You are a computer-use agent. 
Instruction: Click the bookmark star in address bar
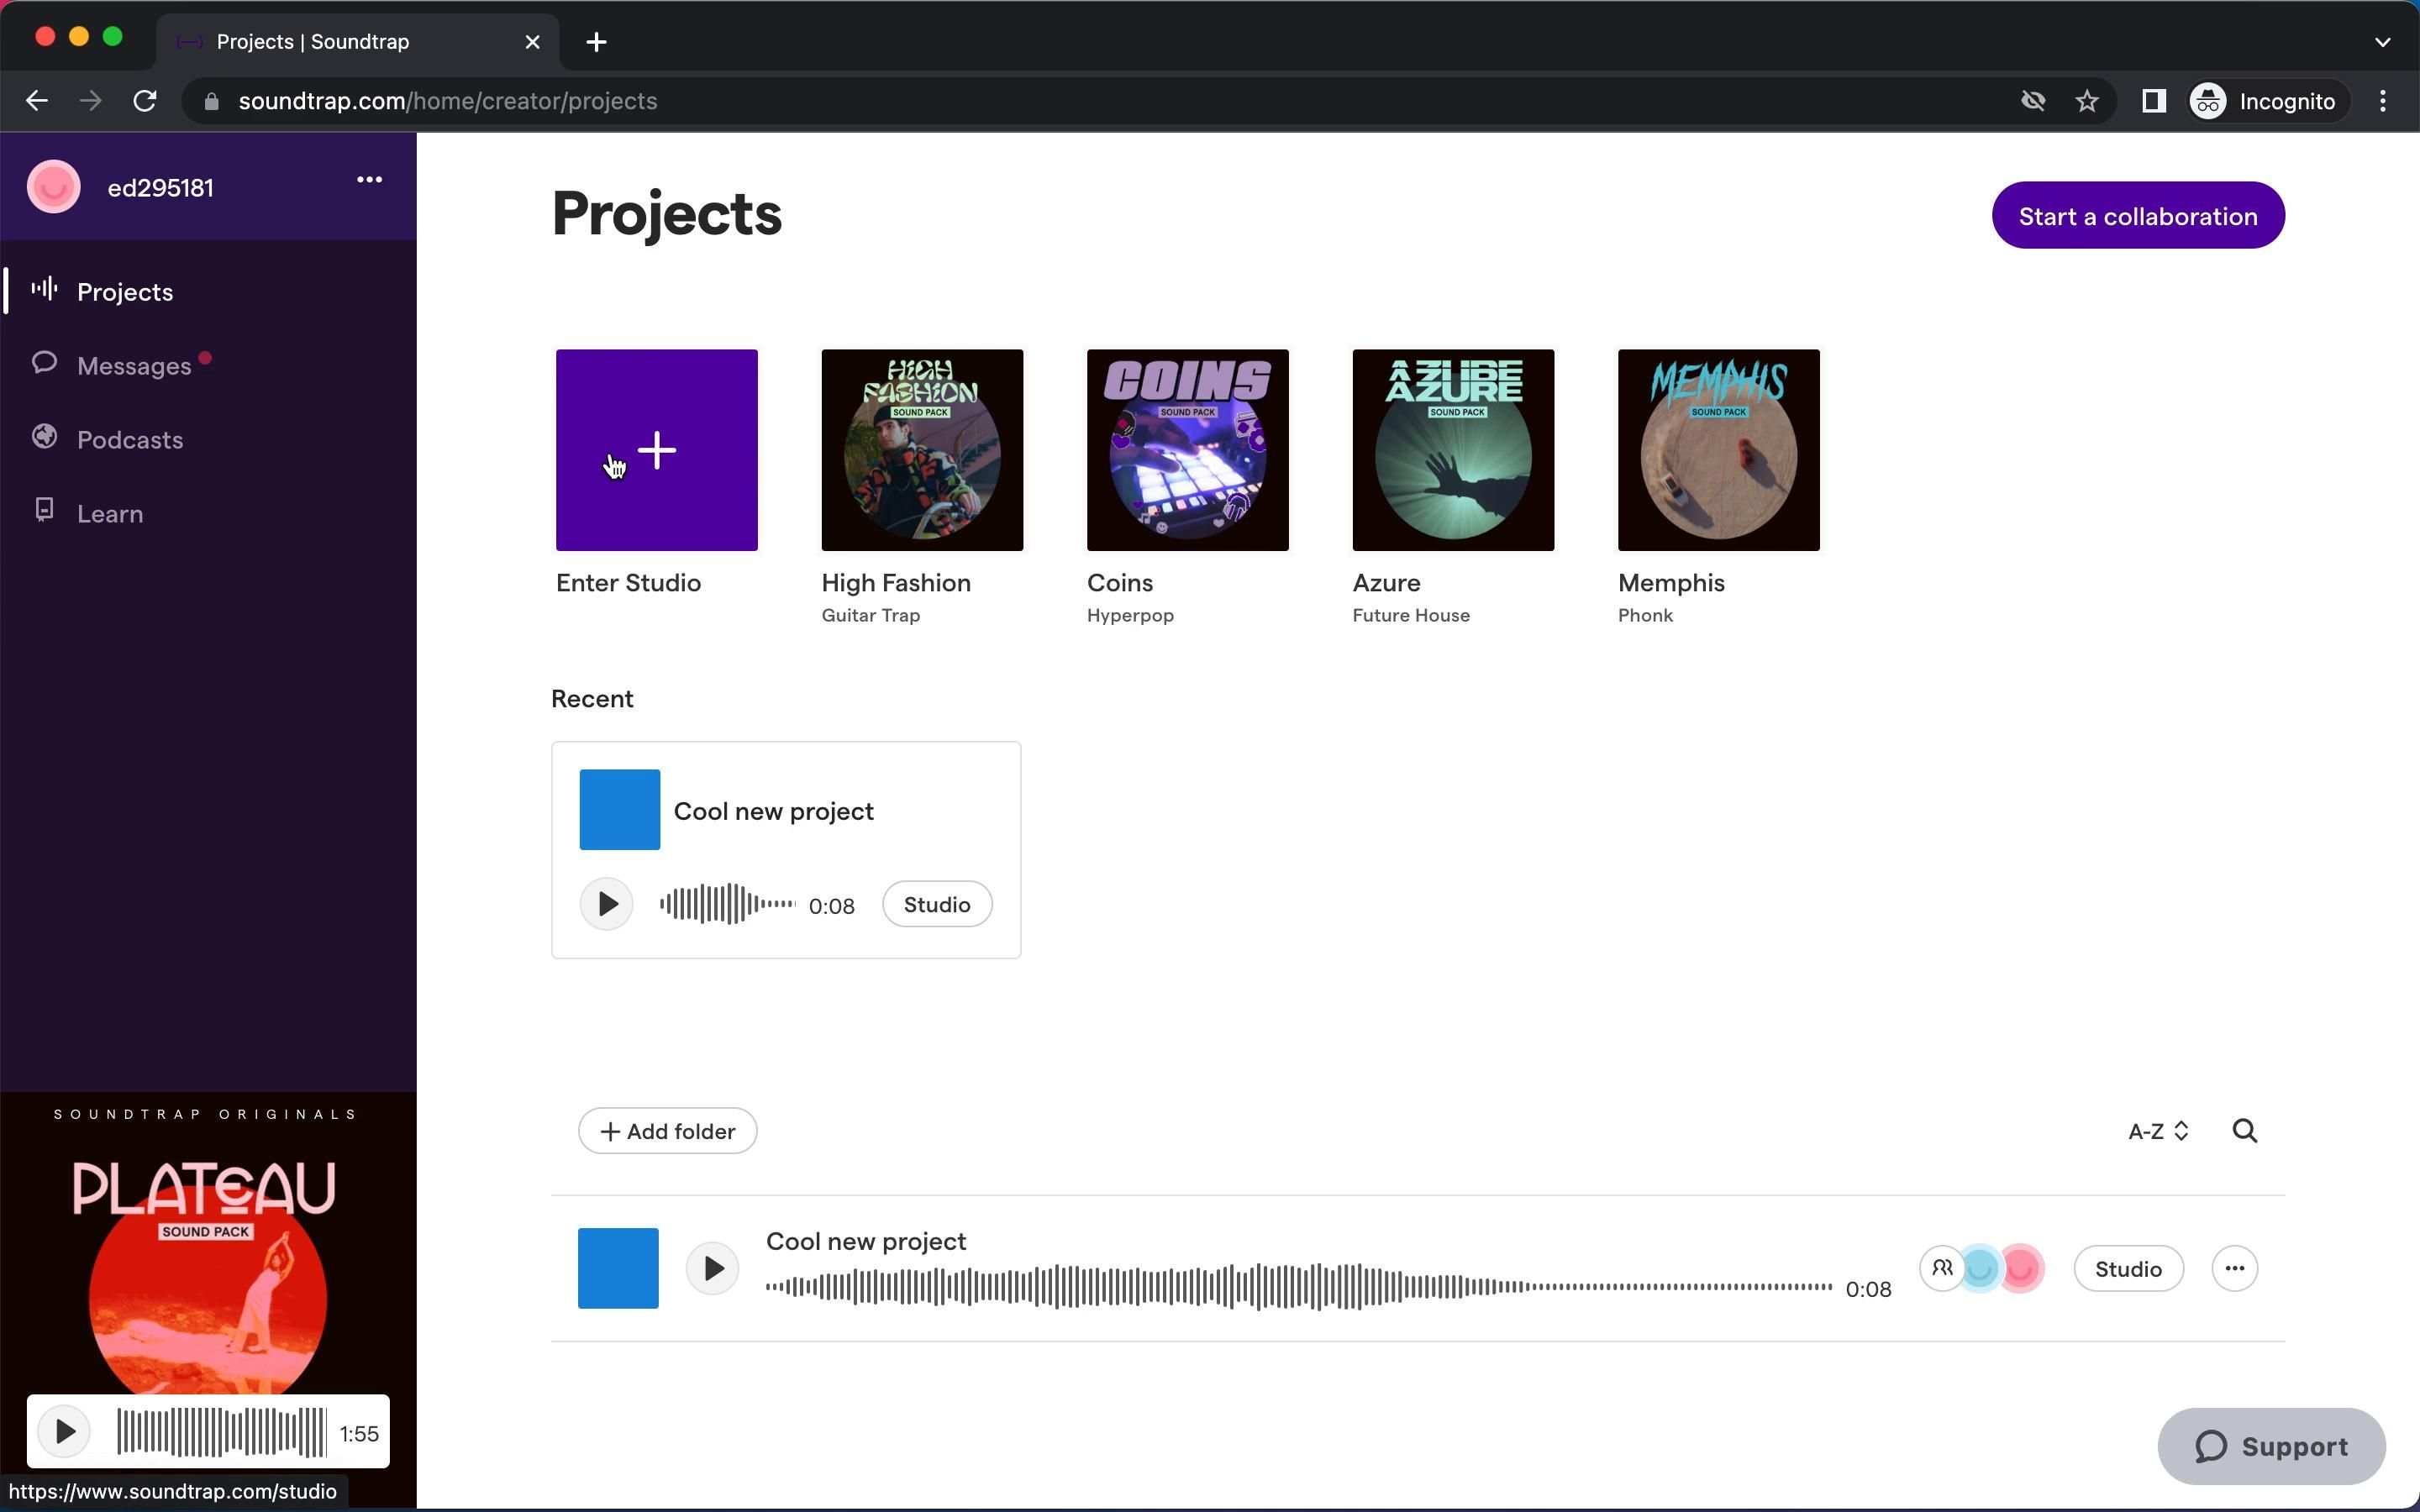[x=2087, y=101]
